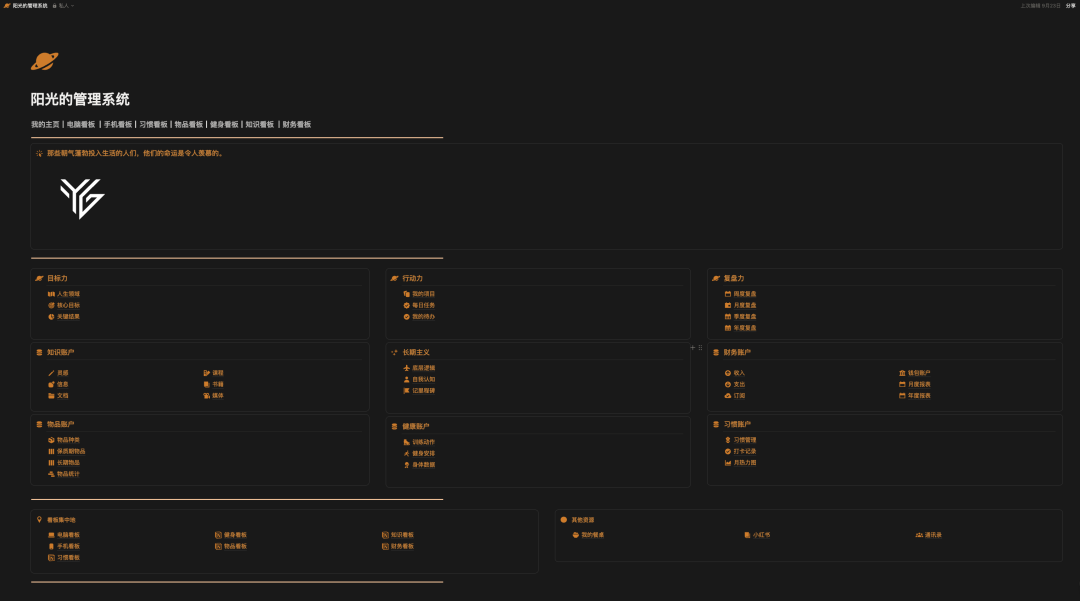Click the 订阅 cloud icon
This screenshot has height=601, width=1080.
[x=728, y=396]
